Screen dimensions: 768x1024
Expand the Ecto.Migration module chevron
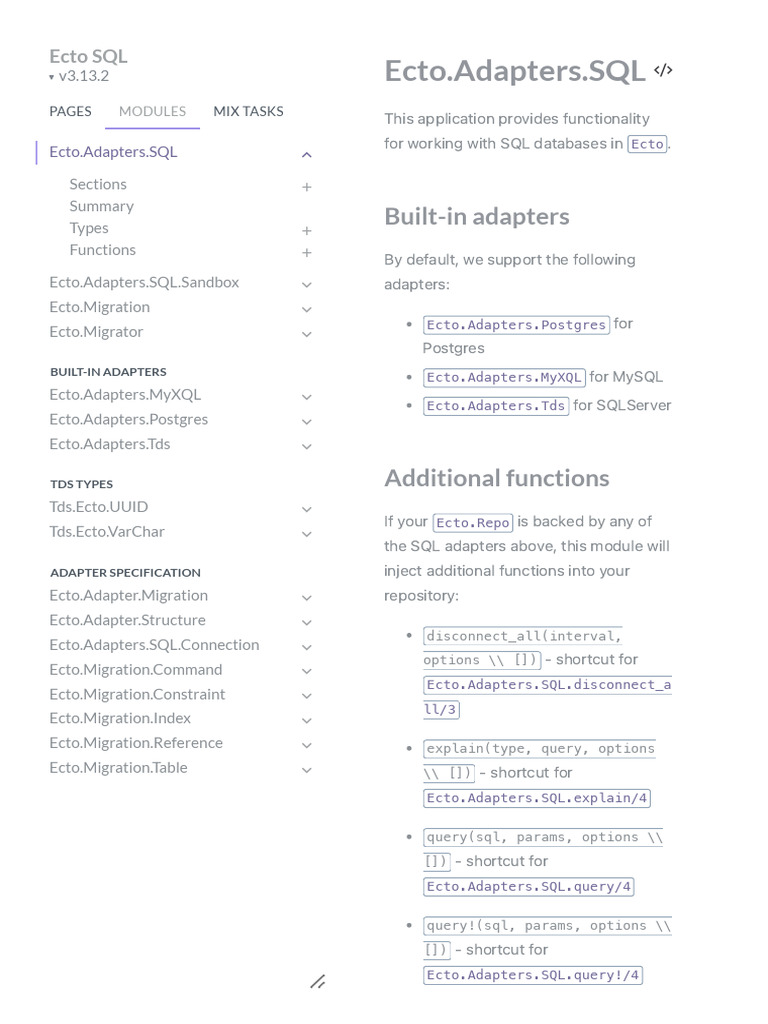pos(307,309)
